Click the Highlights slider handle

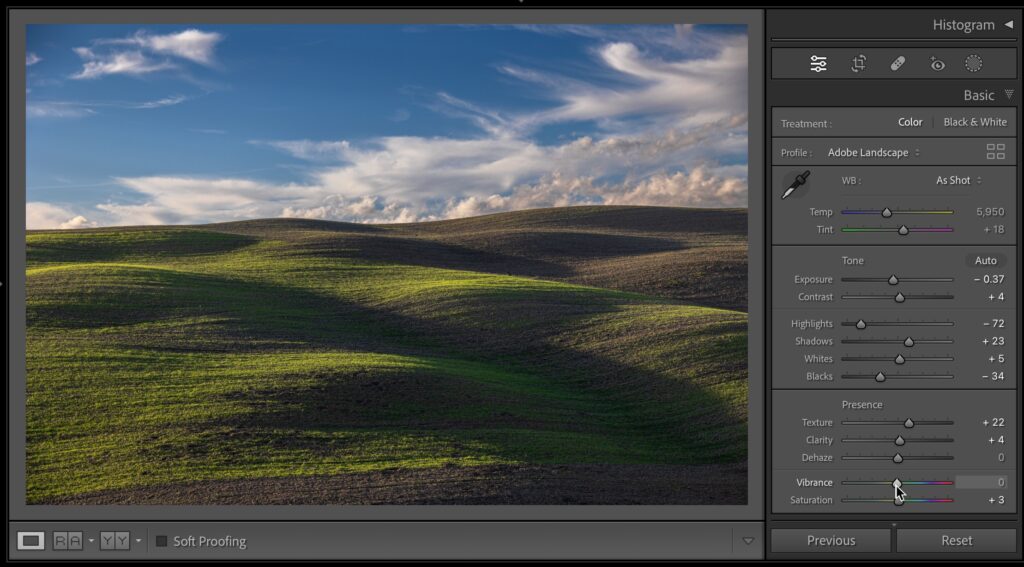pyautogui.click(x=861, y=324)
